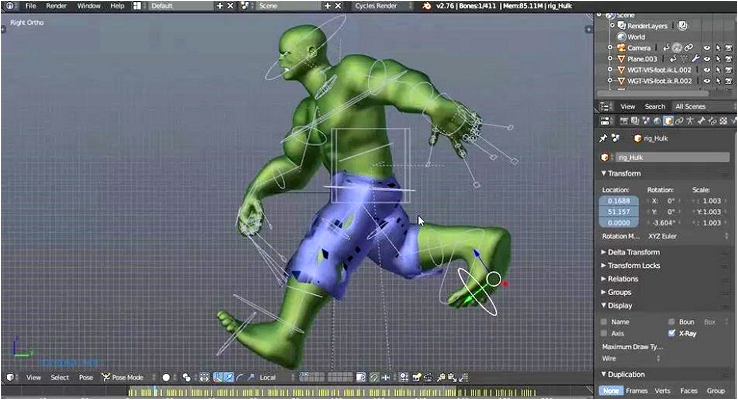Open the Window menu in top bar
This screenshot has width=738, height=400.
pos(89,6)
